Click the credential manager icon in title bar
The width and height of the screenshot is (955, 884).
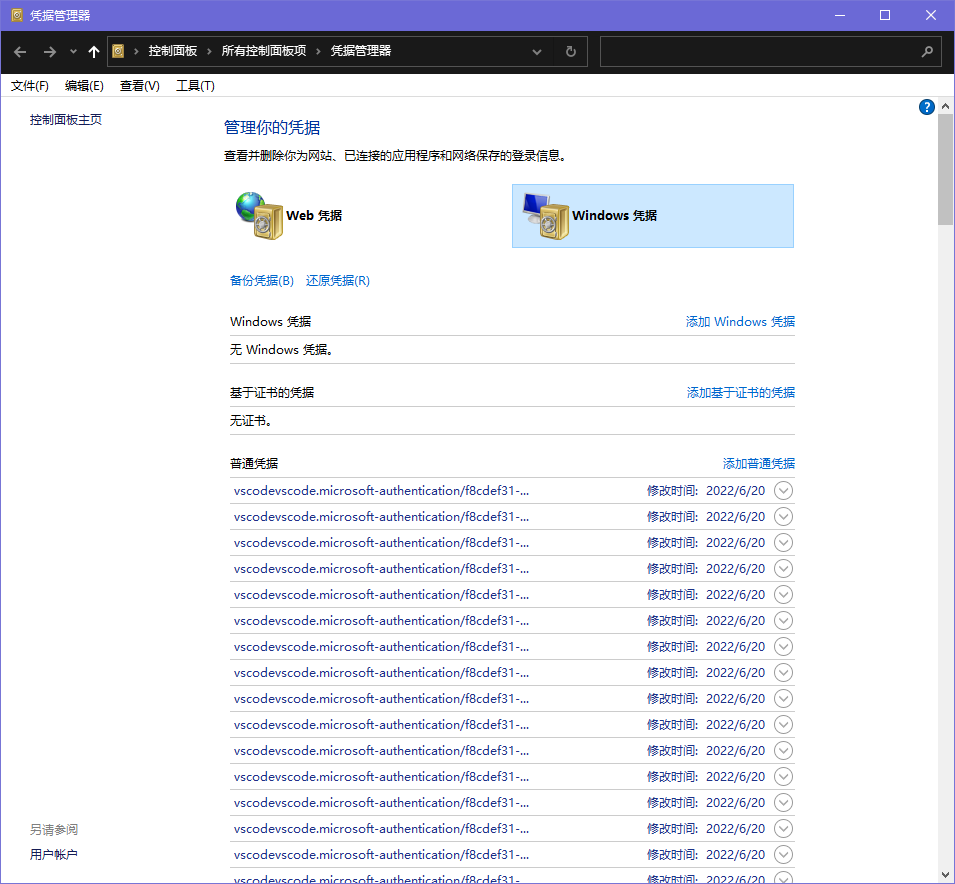15,14
